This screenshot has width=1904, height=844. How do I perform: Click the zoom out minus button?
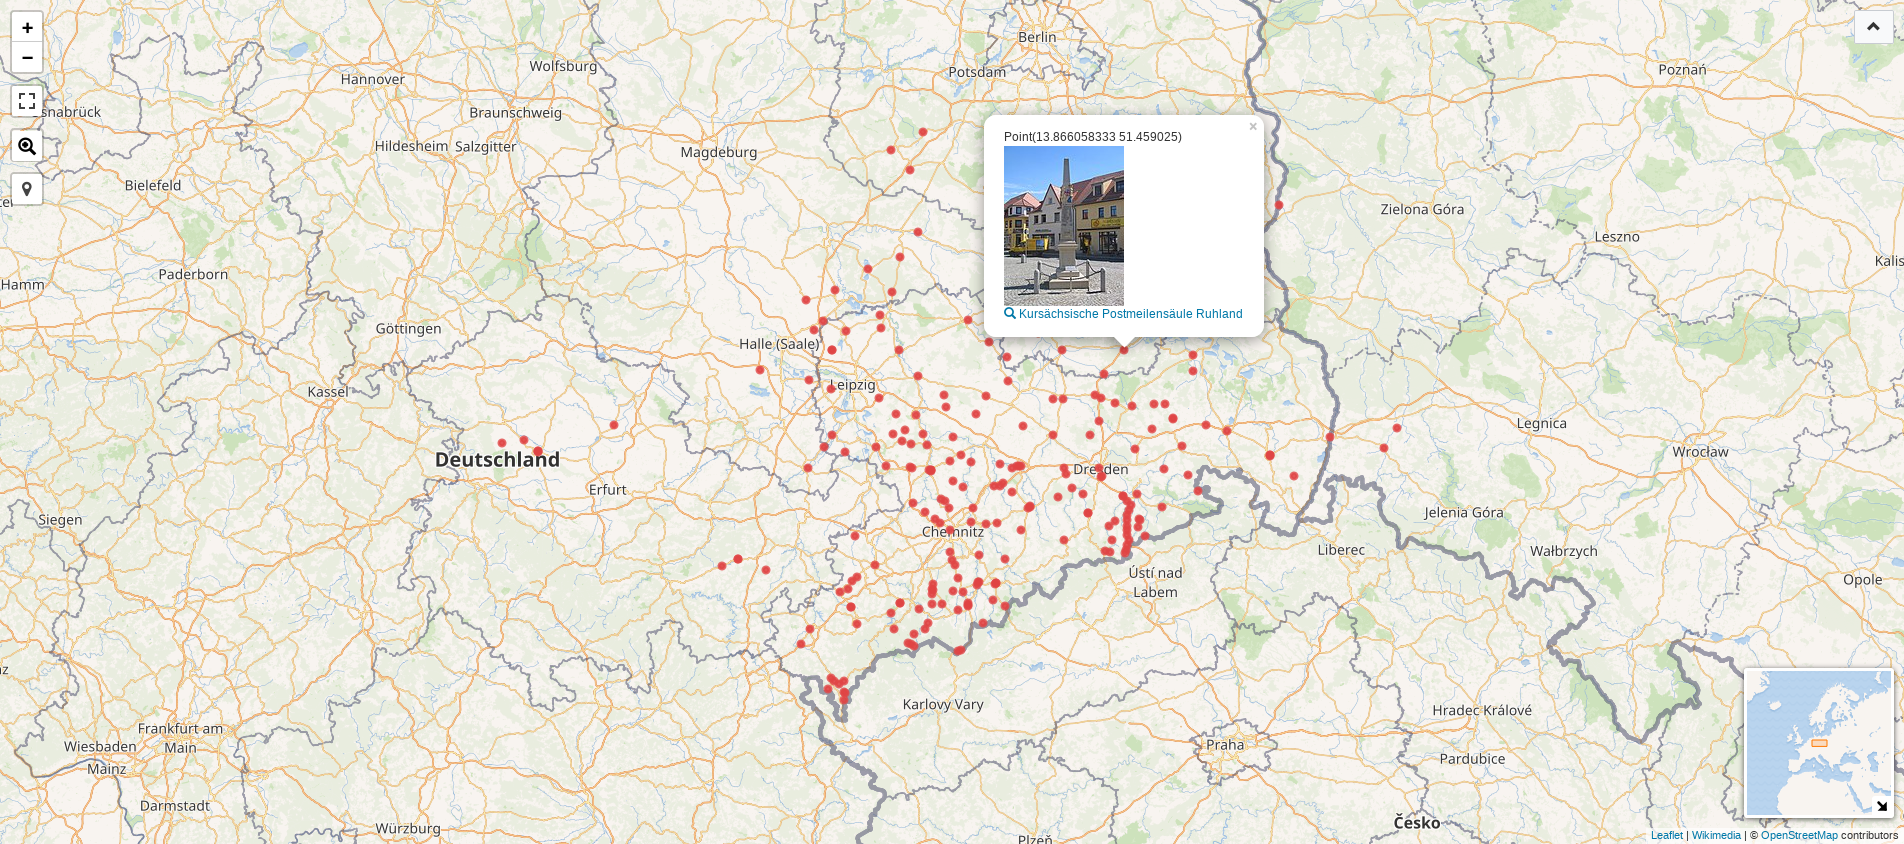tap(27, 58)
